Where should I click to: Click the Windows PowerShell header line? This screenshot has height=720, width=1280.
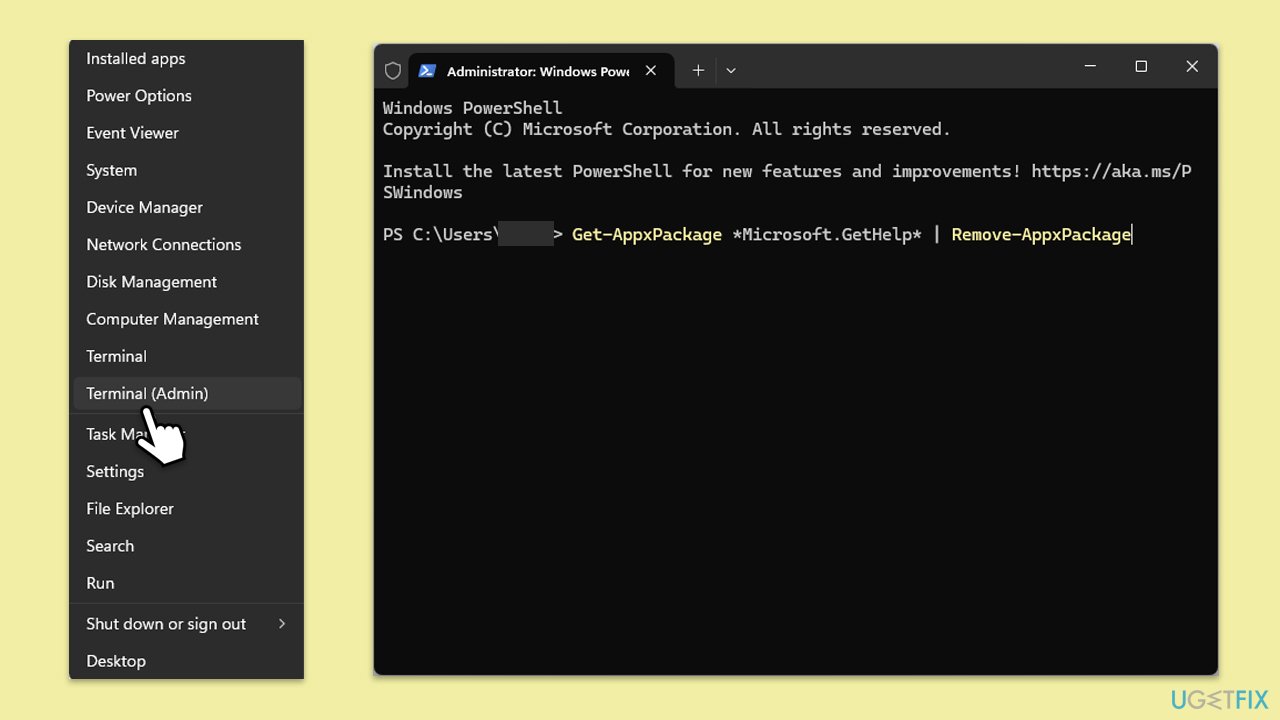coord(472,108)
